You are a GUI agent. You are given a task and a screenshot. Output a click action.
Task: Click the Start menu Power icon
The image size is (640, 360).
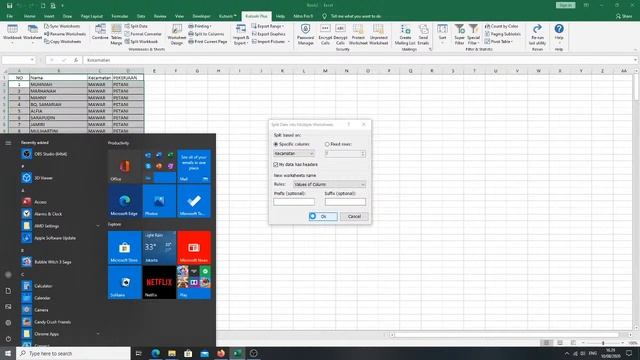coord(8,339)
